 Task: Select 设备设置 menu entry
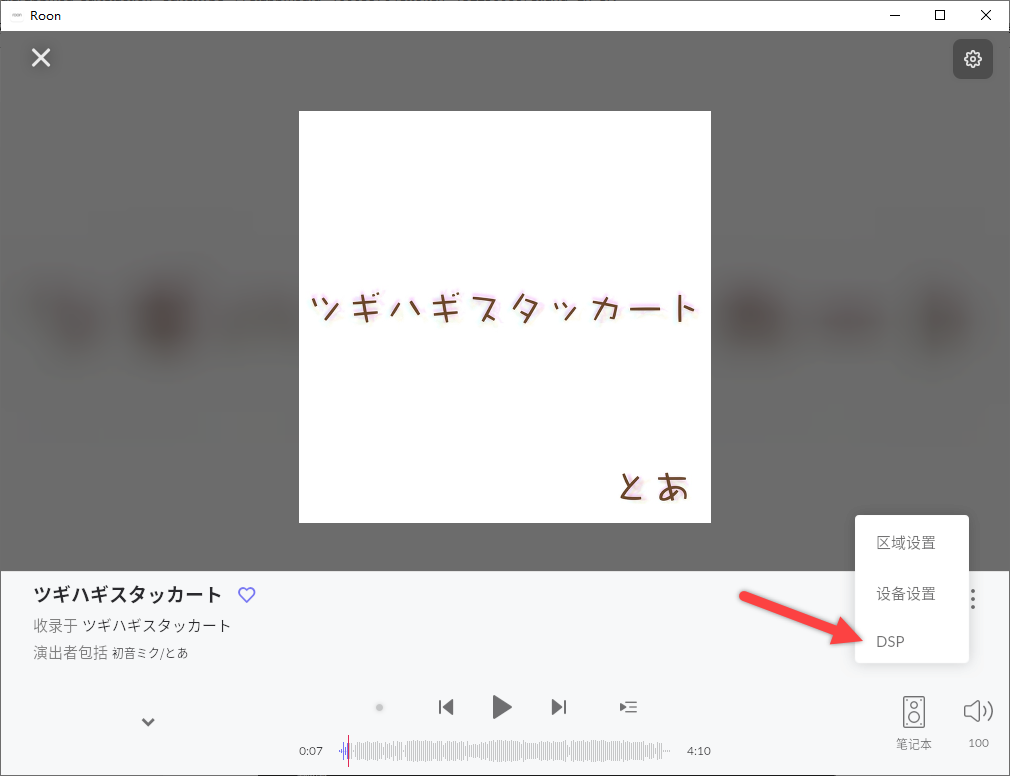coord(911,594)
